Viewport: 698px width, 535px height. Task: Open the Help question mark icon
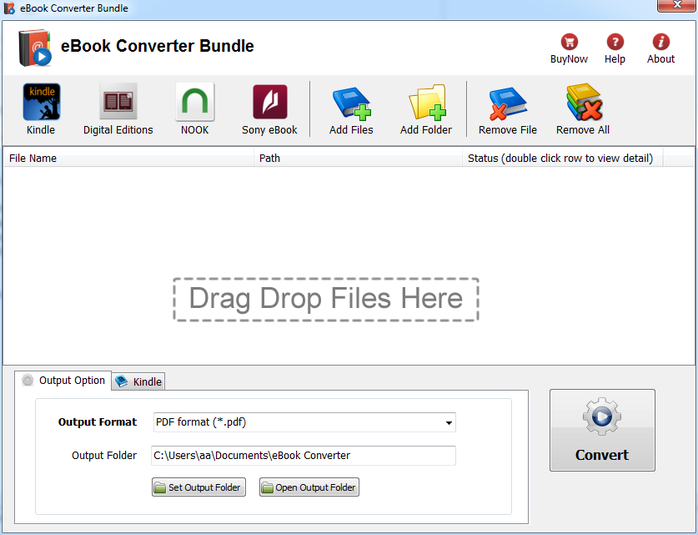click(x=615, y=42)
